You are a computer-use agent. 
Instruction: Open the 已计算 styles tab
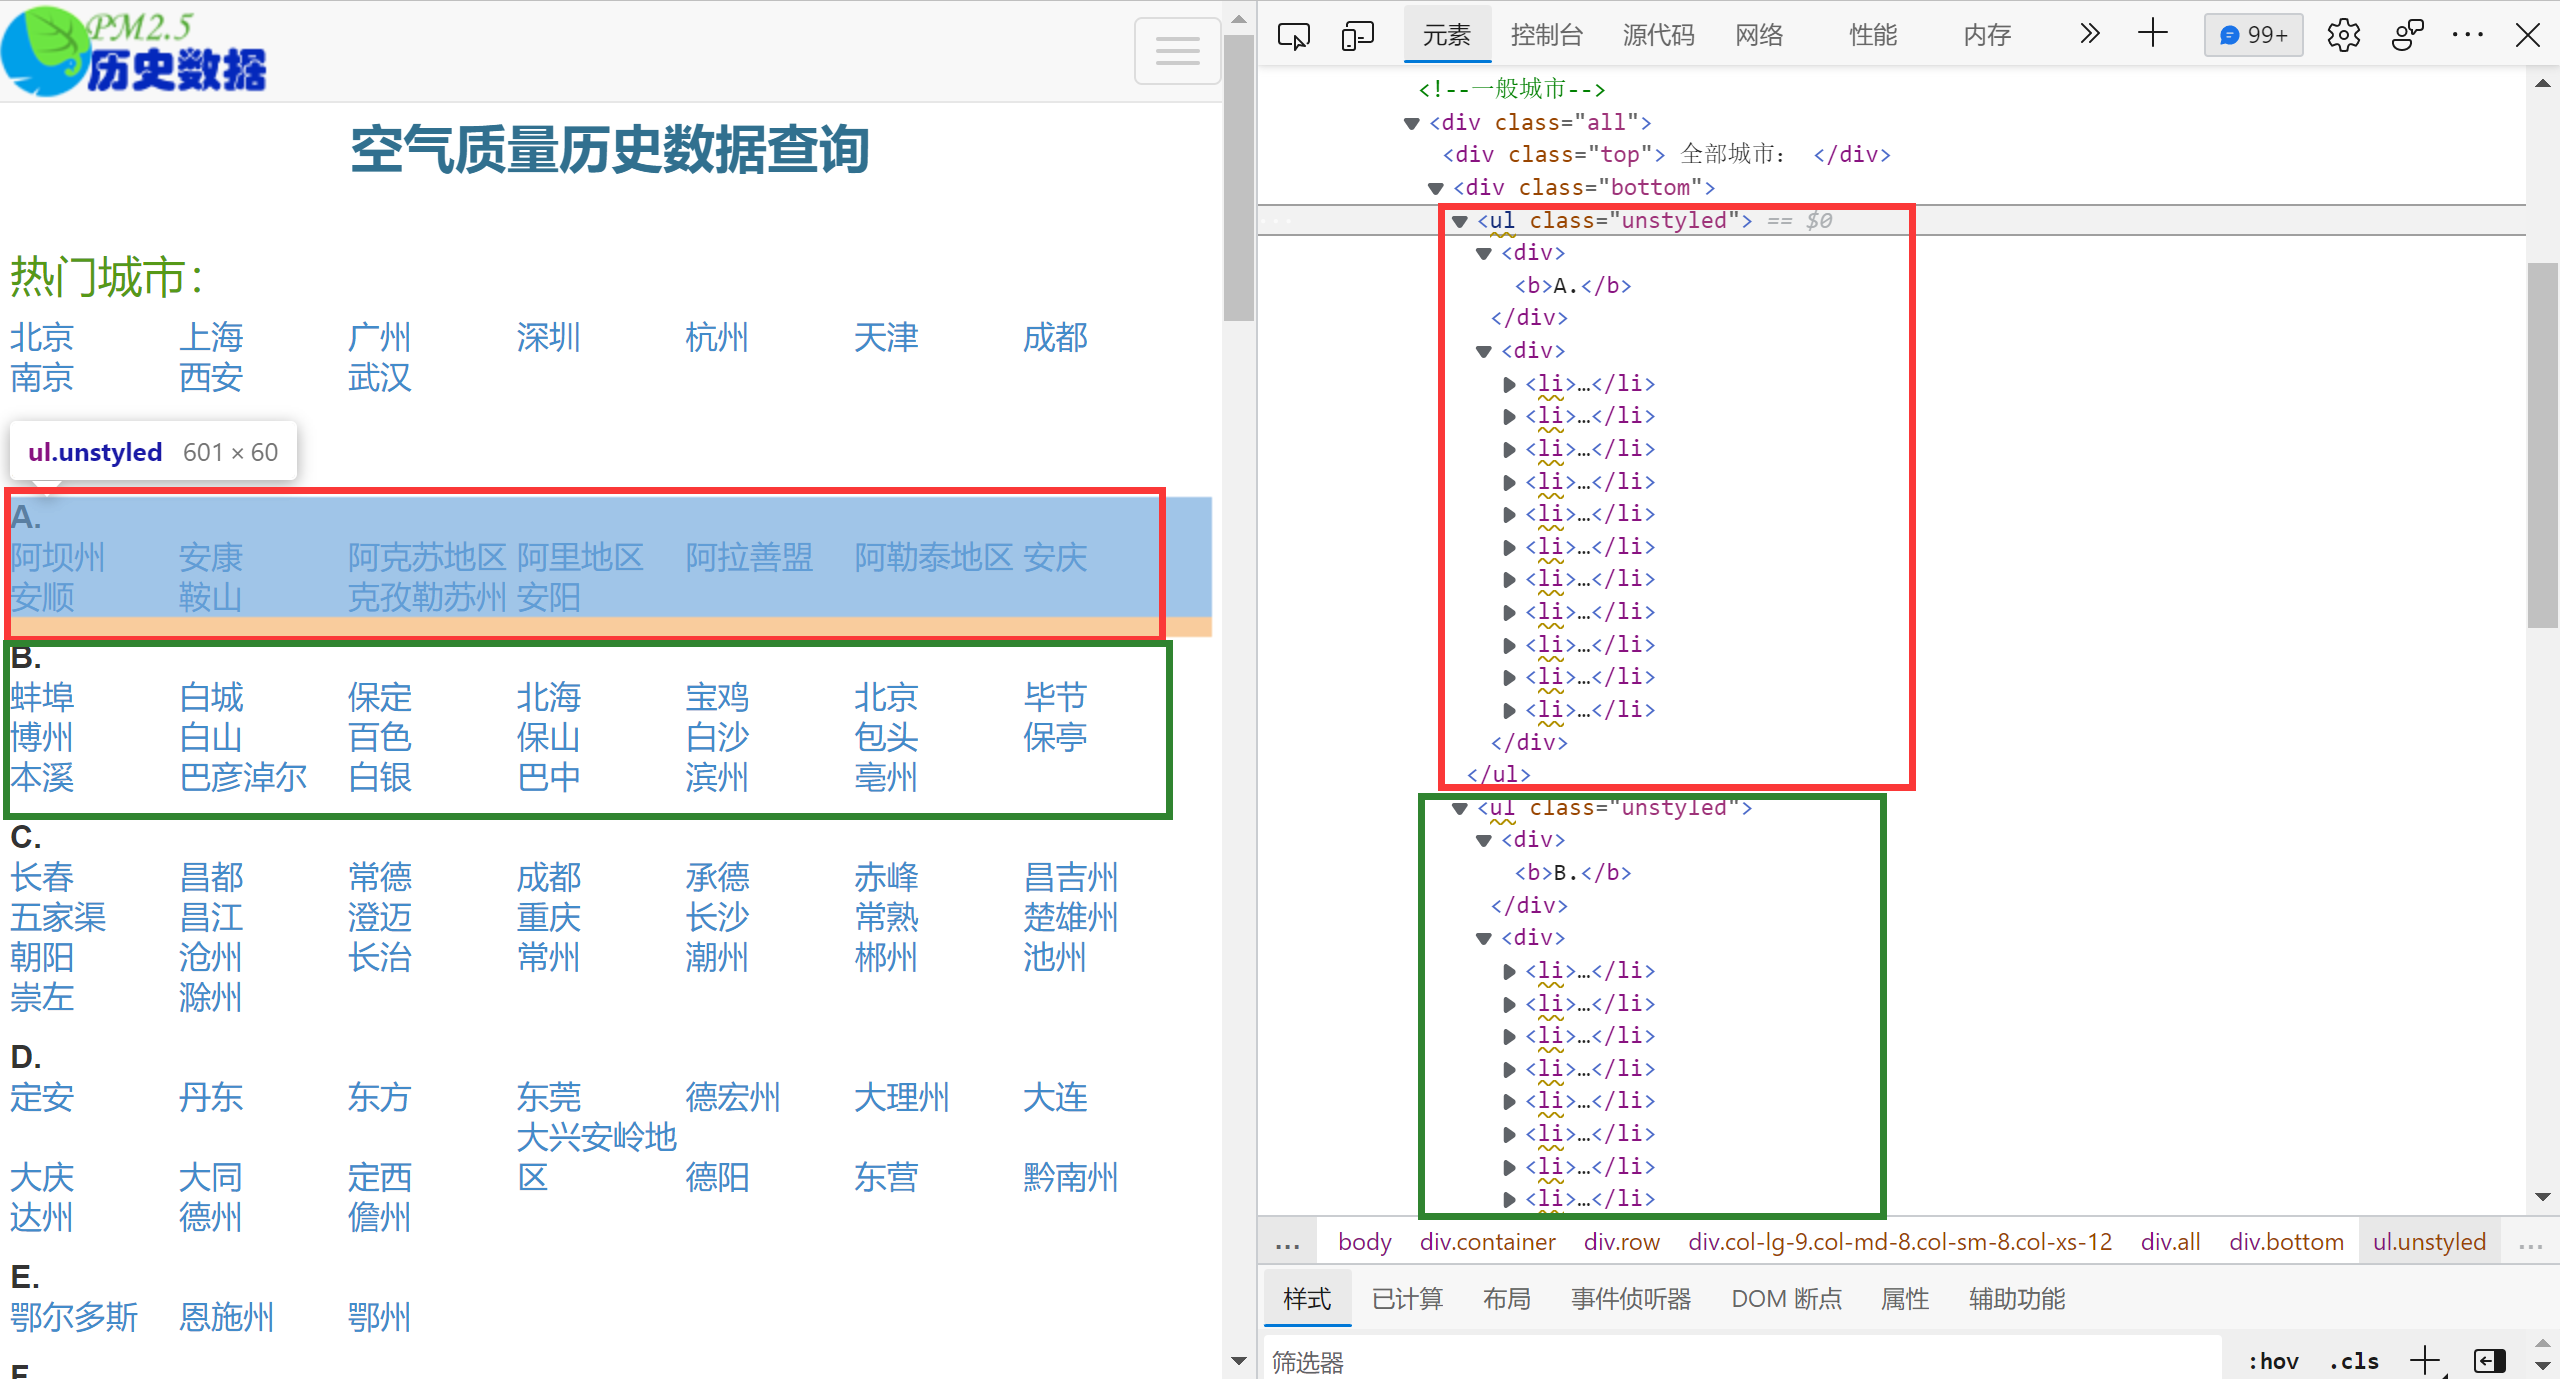click(x=1407, y=1299)
